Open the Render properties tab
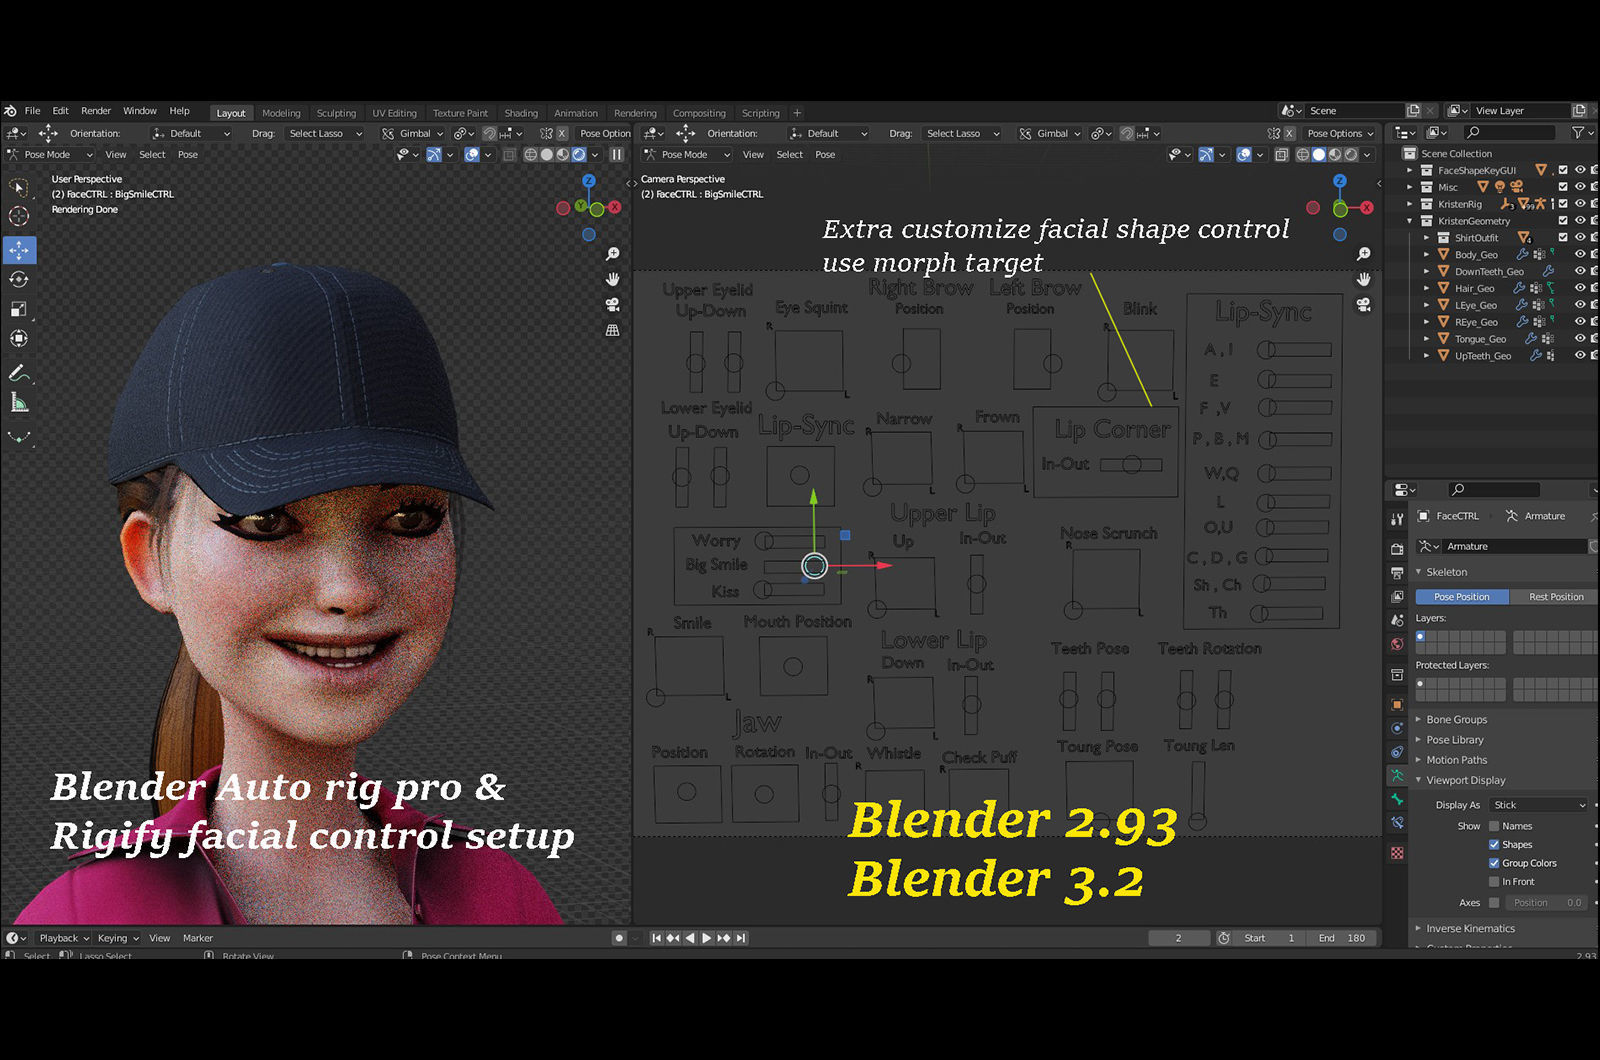Screen dimensions: 1600x1060 1397,549
